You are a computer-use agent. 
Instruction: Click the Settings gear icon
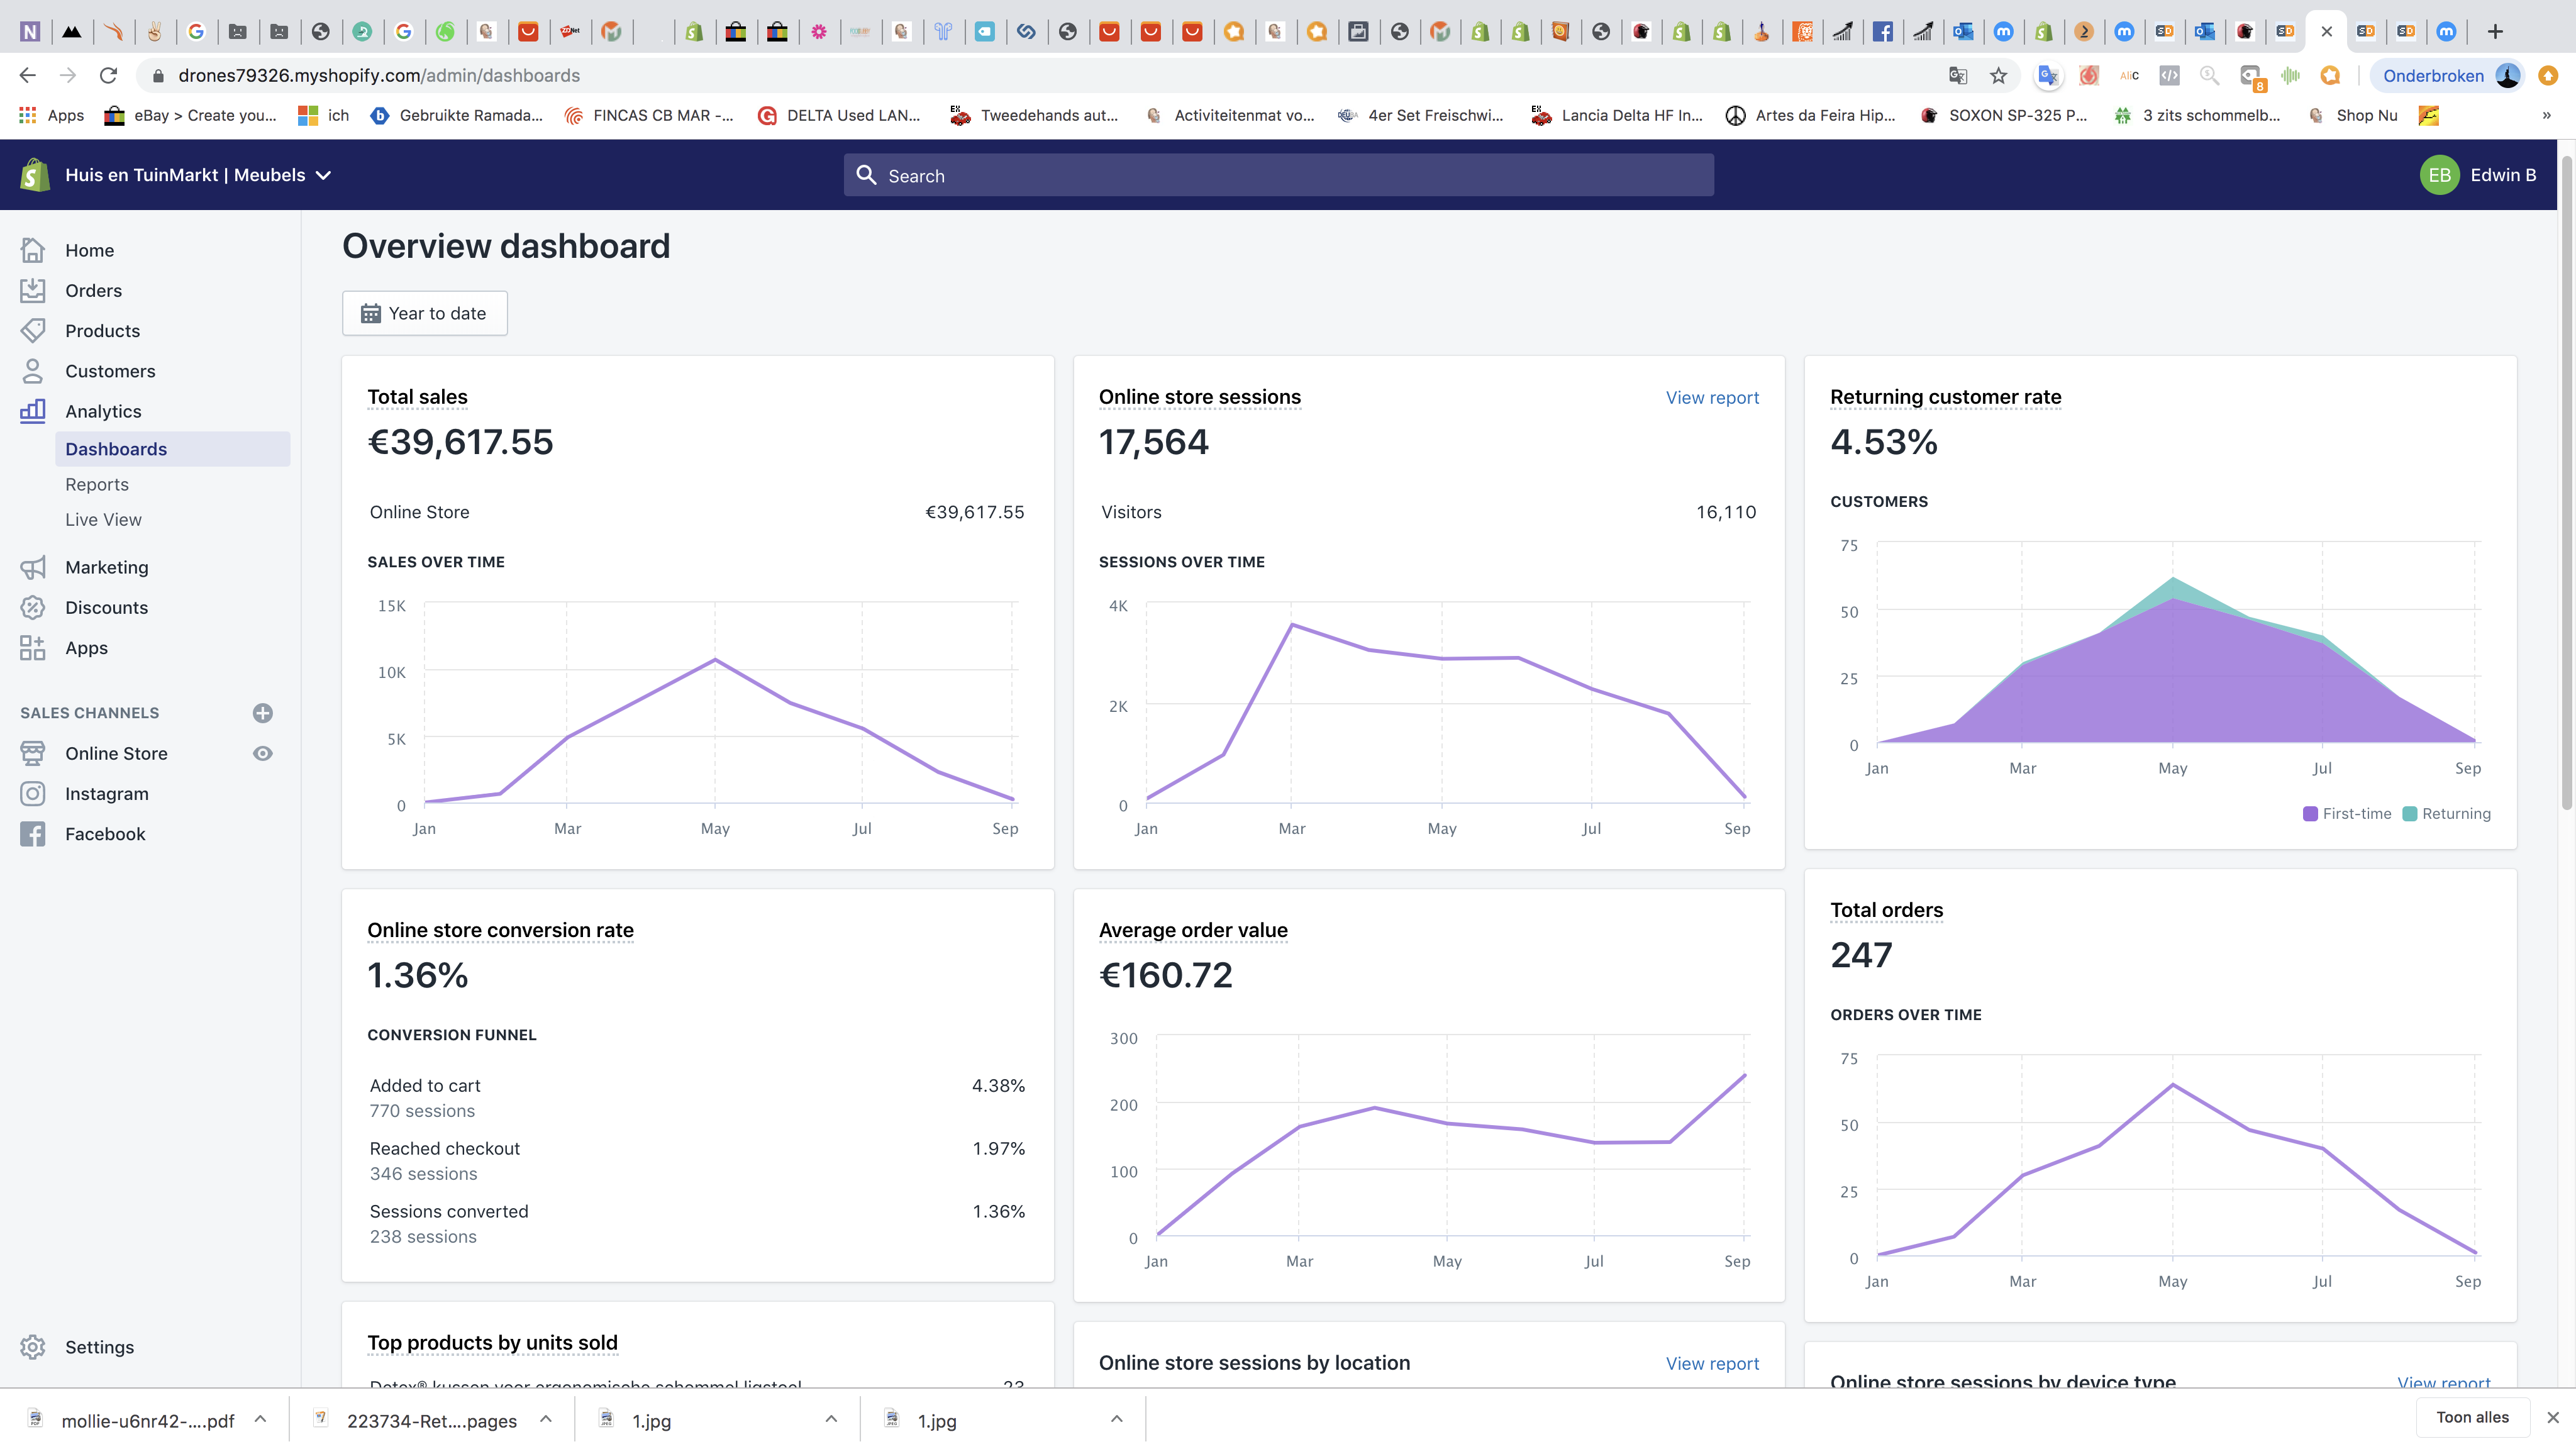click(x=33, y=1347)
